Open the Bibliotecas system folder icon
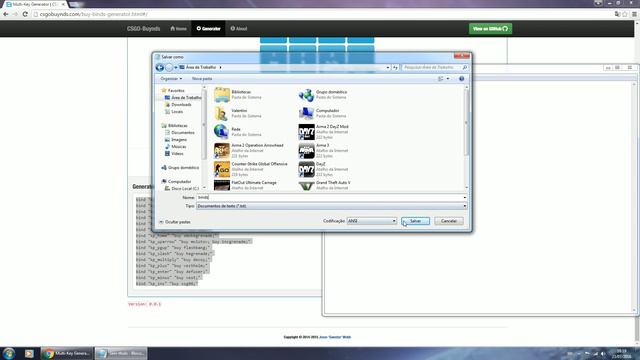 222,95
